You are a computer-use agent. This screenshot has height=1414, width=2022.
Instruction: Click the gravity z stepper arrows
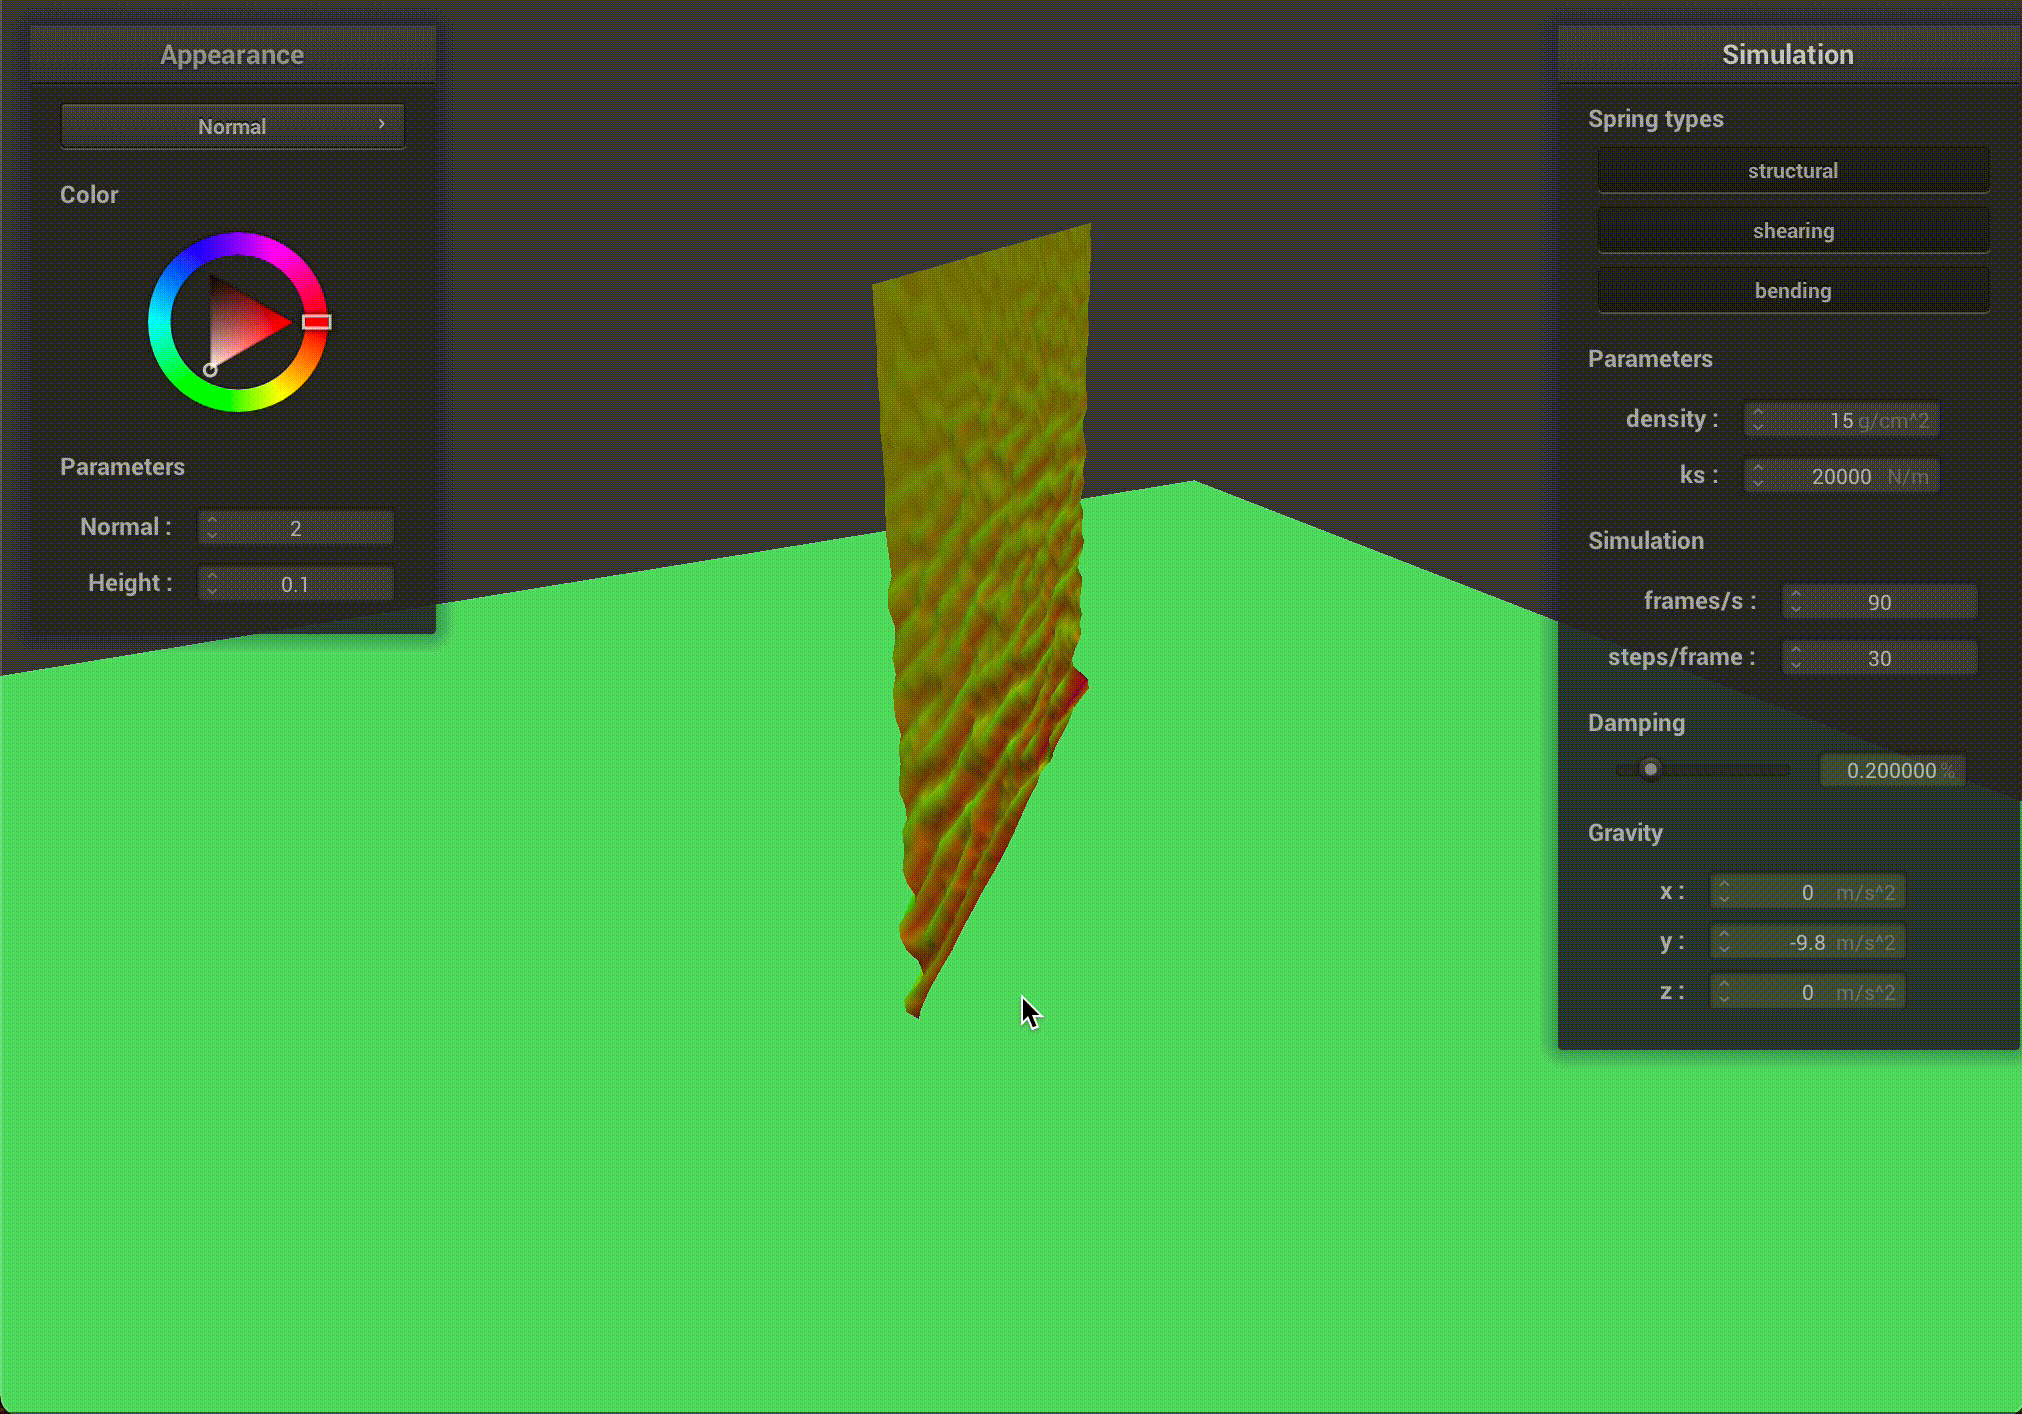1724,992
